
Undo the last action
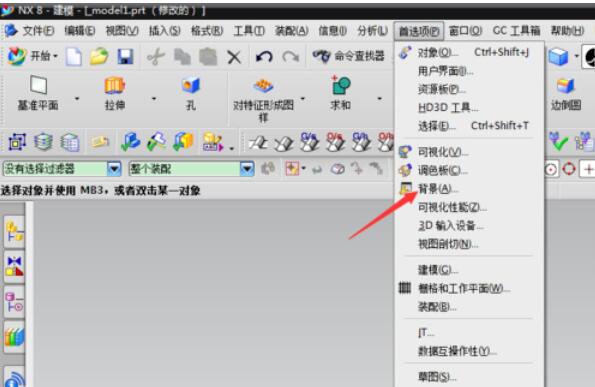264,57
